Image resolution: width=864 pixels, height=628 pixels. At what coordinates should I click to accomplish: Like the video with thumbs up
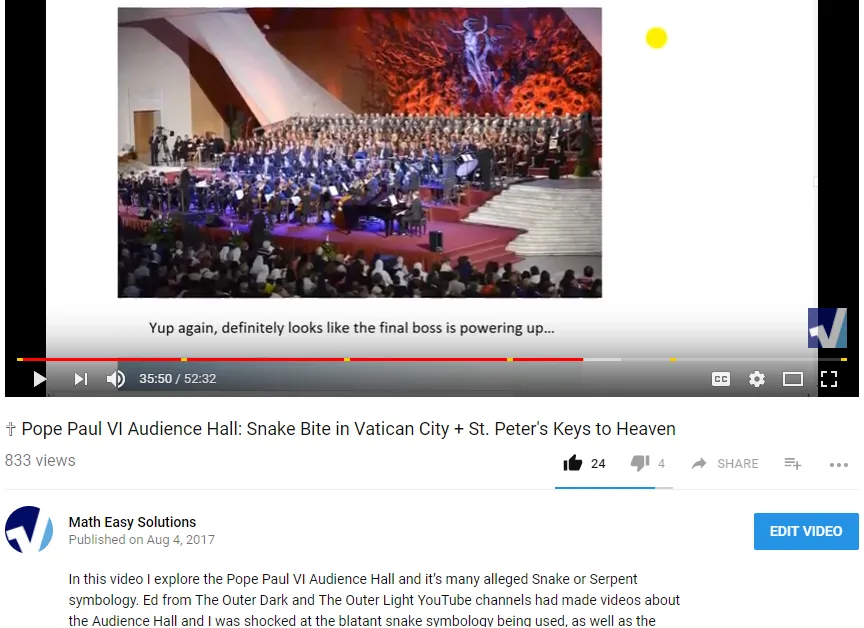[x=573, y=463]
